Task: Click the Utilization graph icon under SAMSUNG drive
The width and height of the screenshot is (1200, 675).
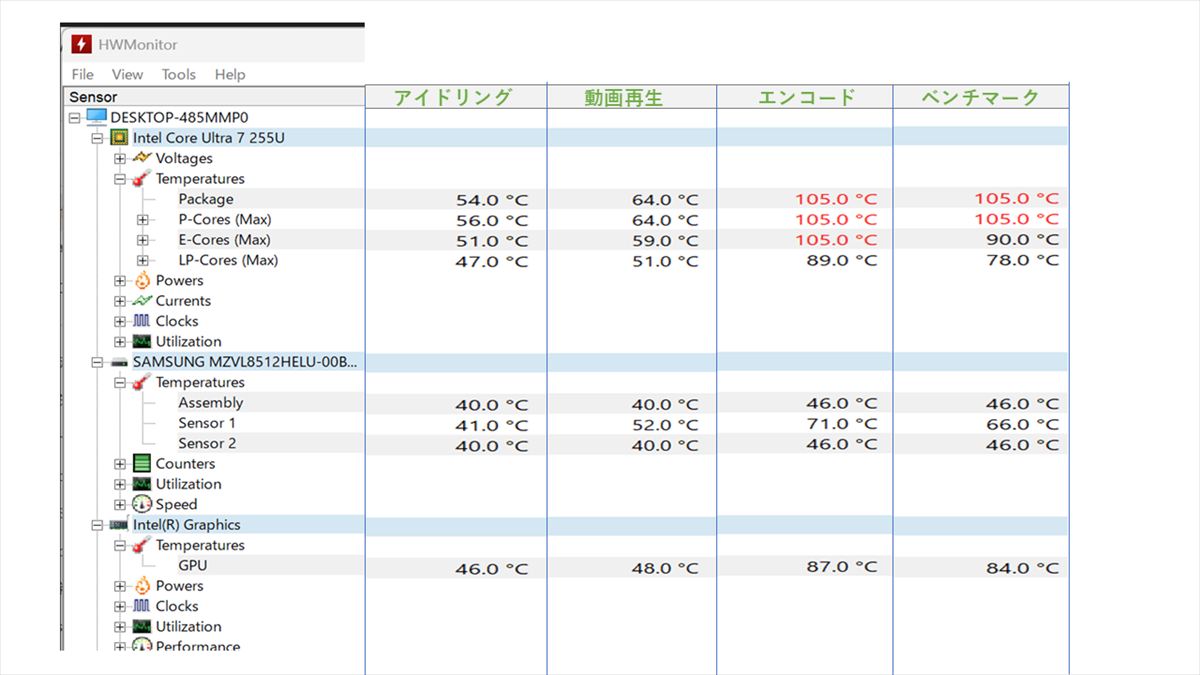Action: pos(141,484)
